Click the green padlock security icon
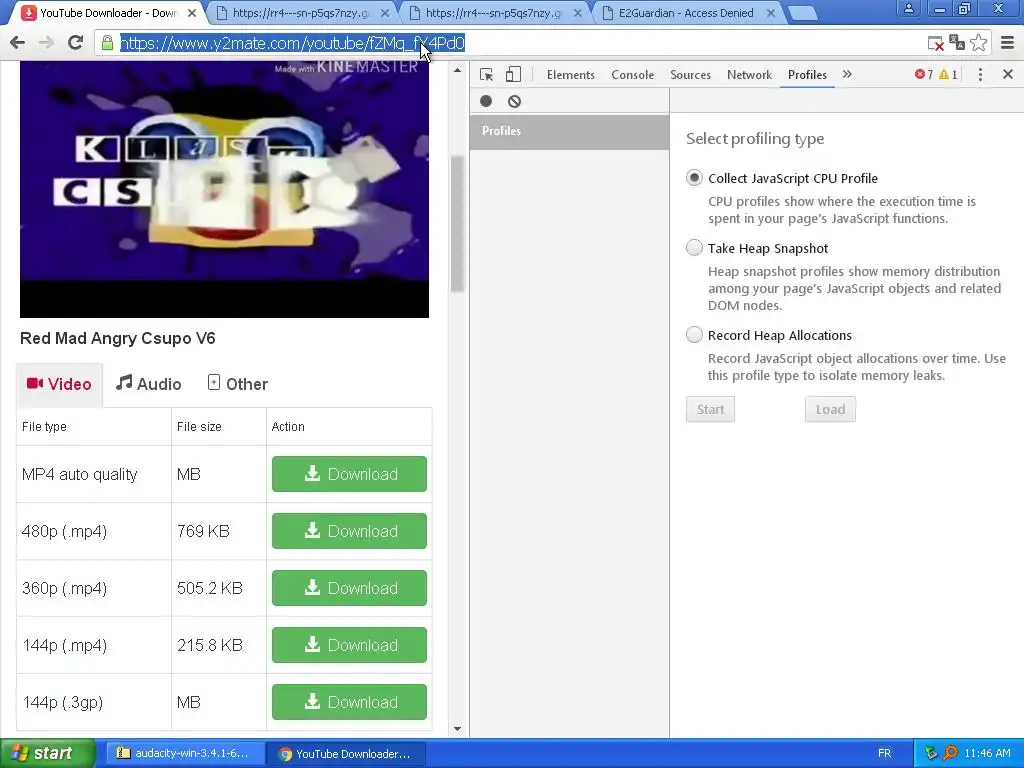This screenshot has width=1024, height=768. [108, 43]
